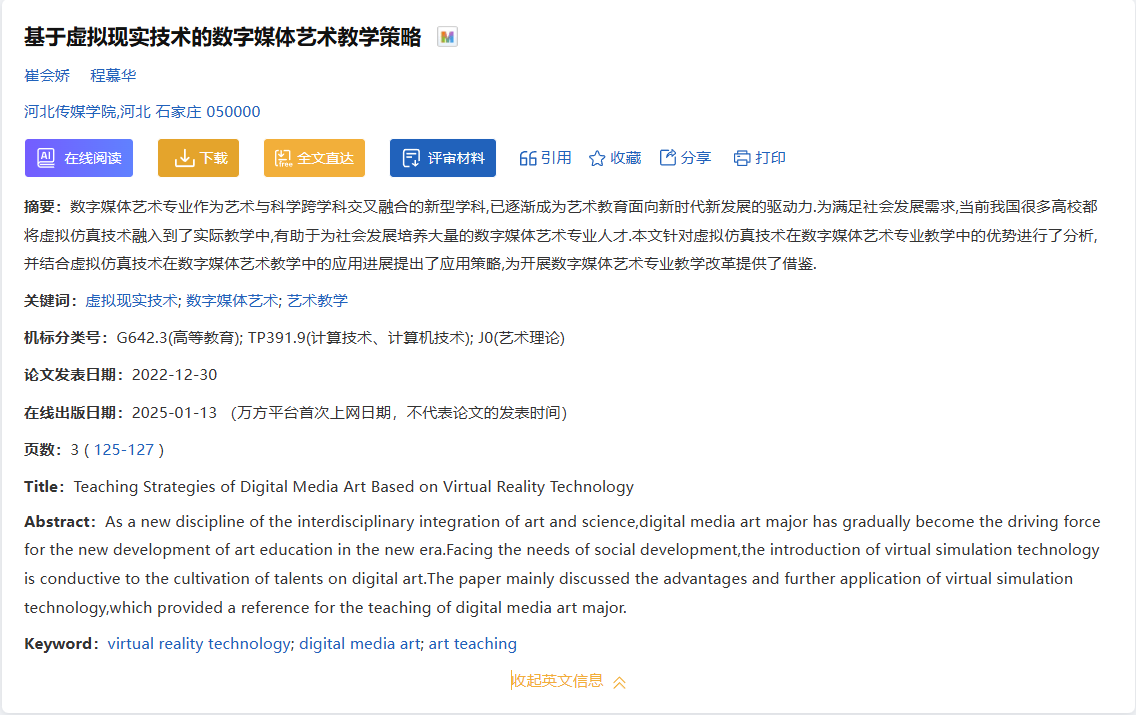Click the 打印 printer icon
The height and width of the screenshot is (715, 1136).
742,158
